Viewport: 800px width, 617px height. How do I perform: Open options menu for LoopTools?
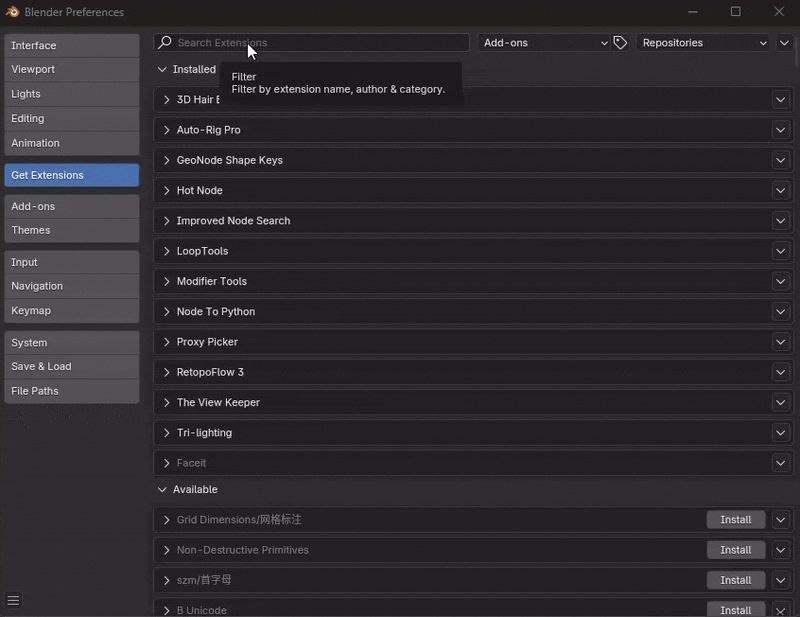point(780,251)
